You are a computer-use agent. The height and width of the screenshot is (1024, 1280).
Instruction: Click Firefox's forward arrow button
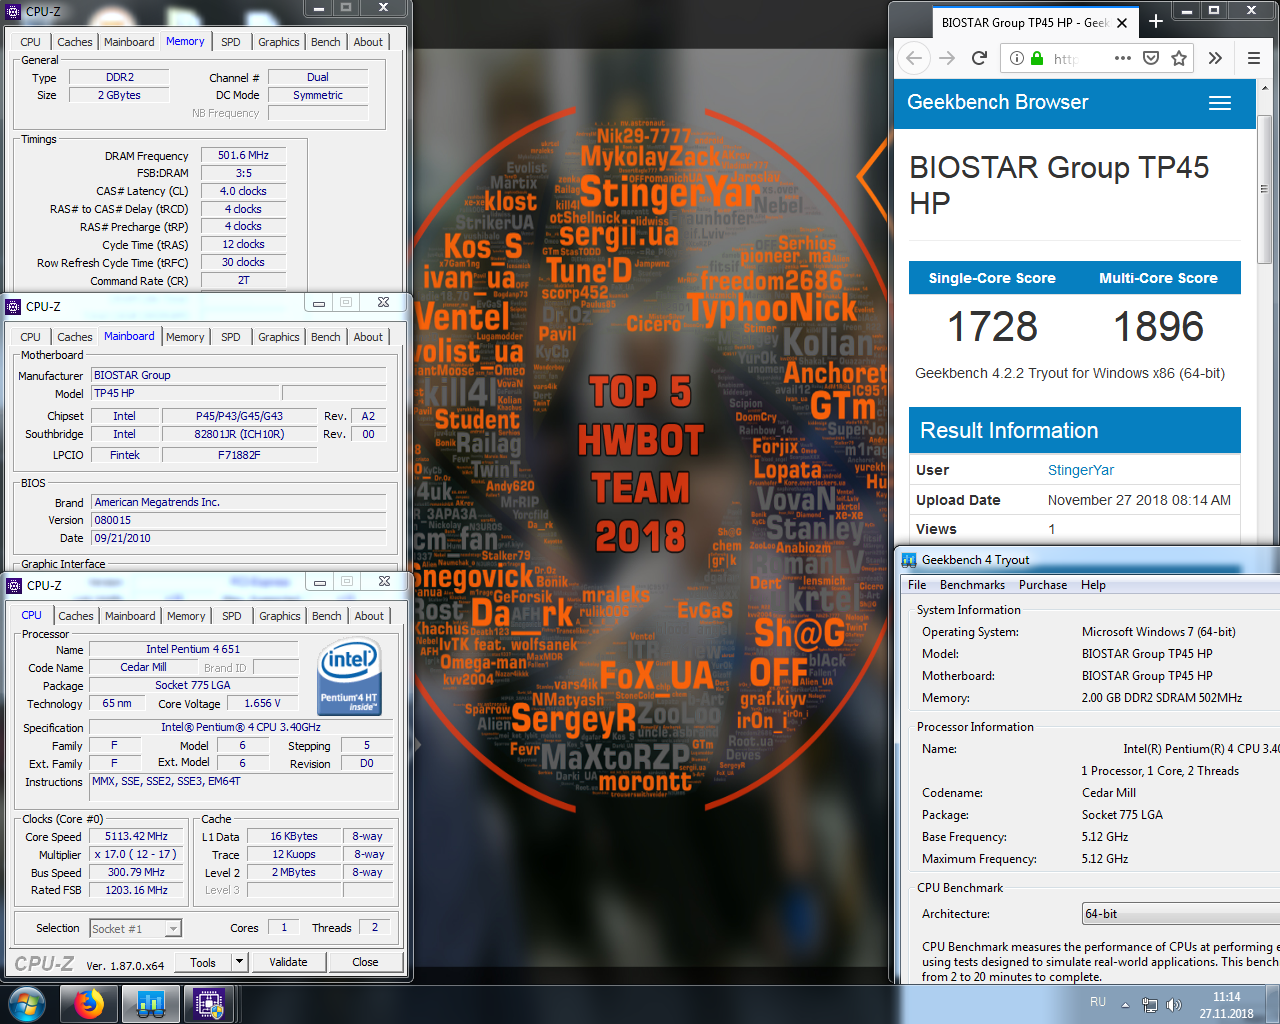[x=947, y=58]
